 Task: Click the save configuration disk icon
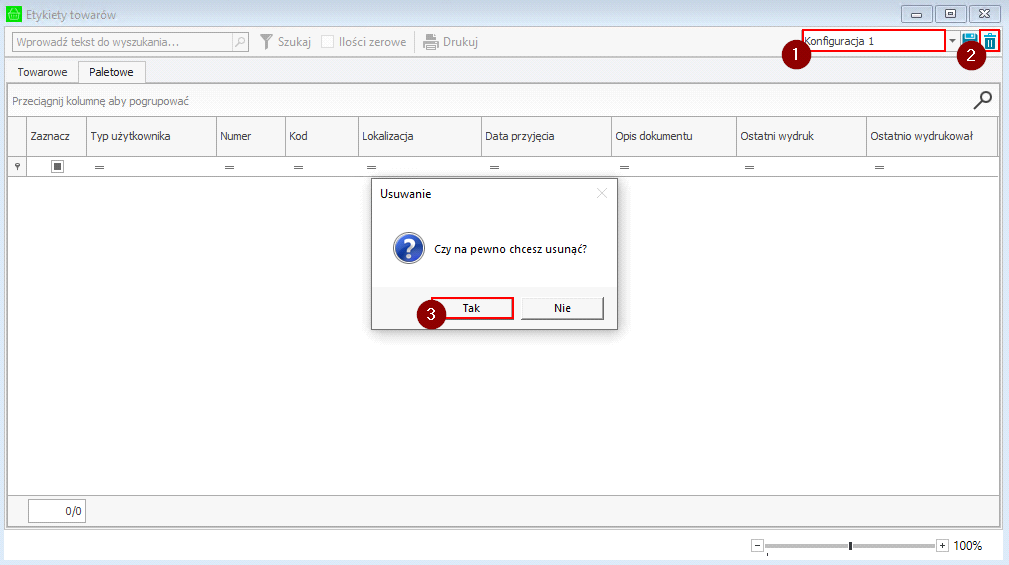point(970,41)
